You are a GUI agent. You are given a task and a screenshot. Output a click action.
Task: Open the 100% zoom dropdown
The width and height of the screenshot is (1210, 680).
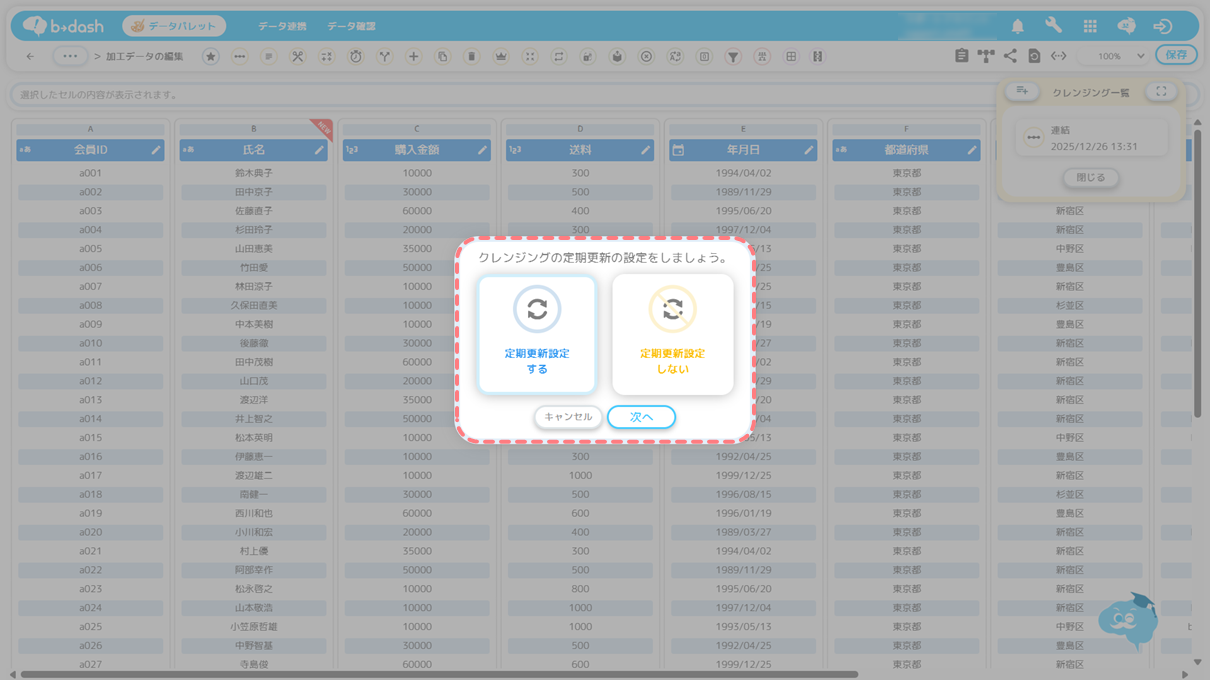click(x=1118, y=57)
